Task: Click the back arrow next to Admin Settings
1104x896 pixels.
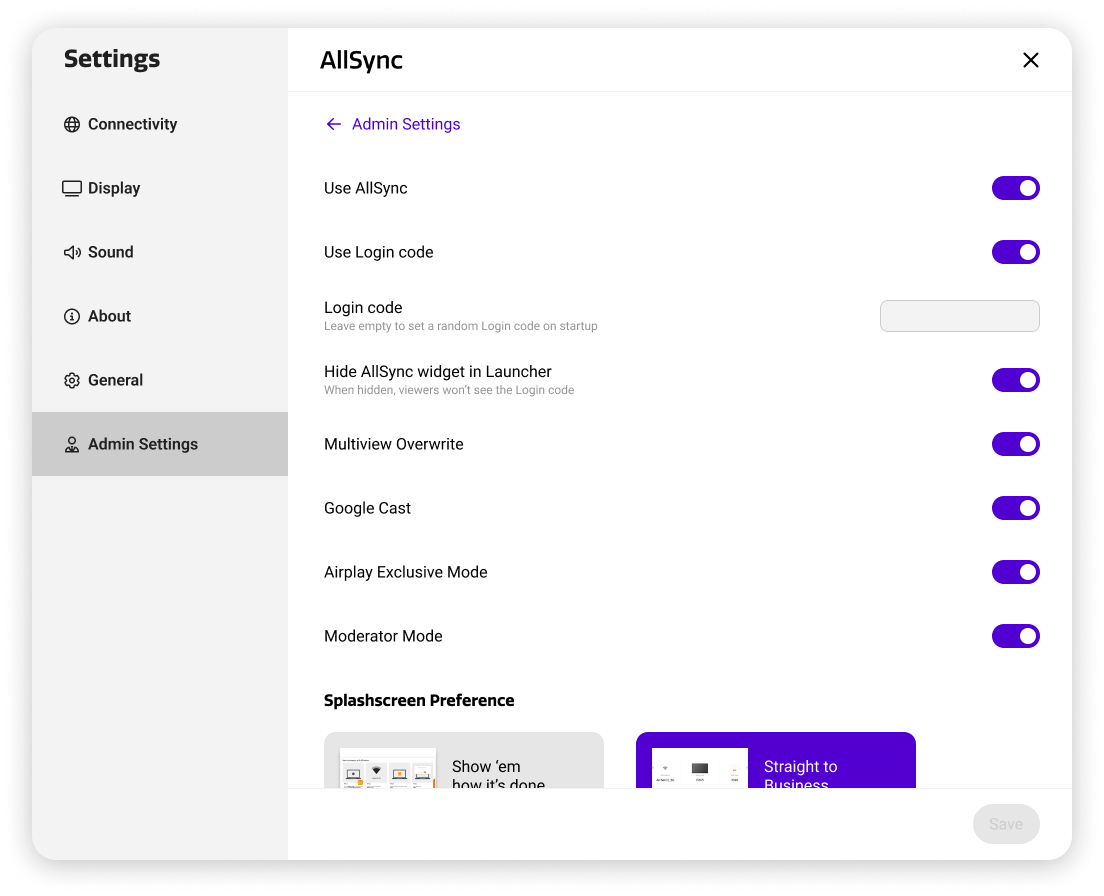Action: (333, 124)
